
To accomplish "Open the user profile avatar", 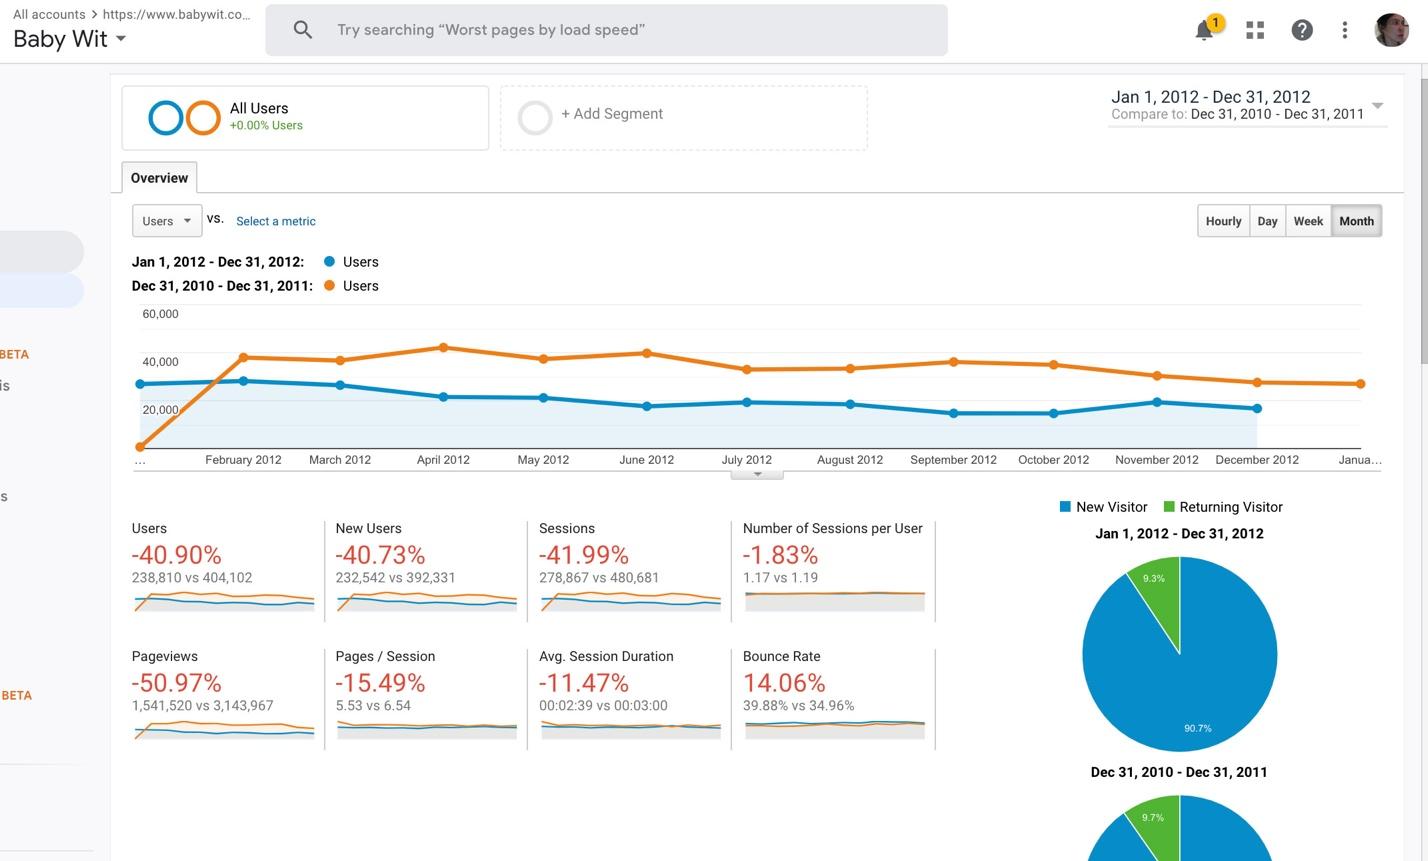I will tap(1392, 30).
